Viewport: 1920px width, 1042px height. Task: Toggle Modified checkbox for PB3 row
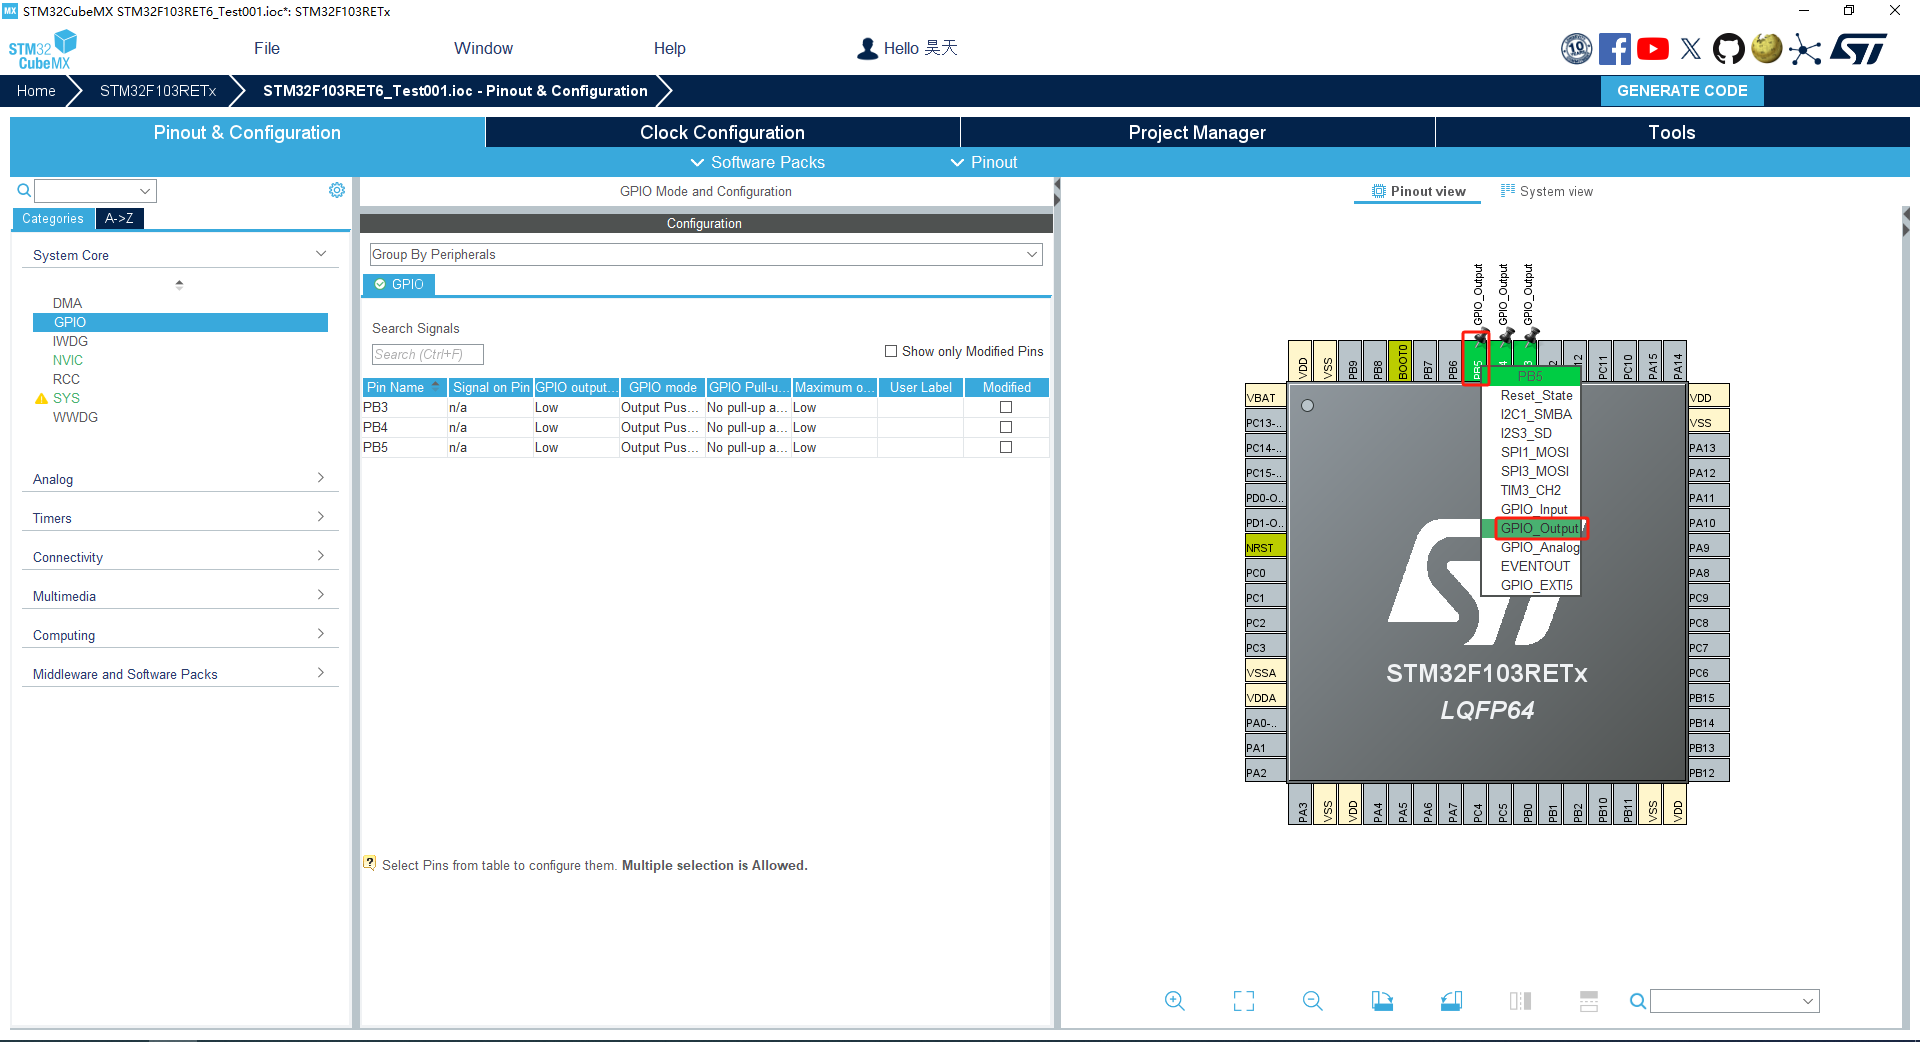tap(1006, 407)
